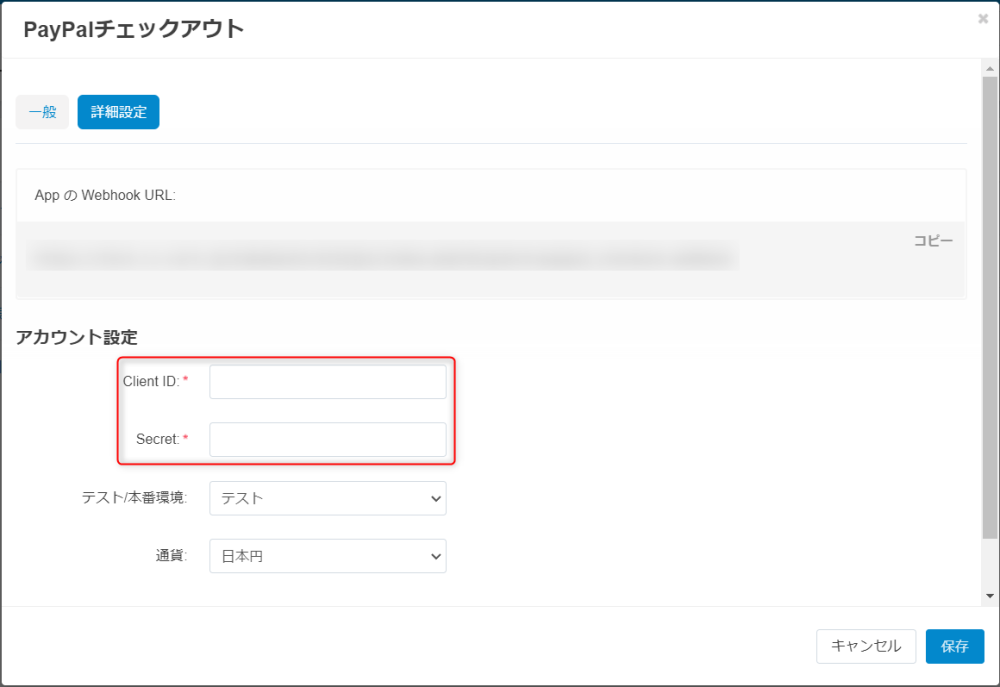Screen dimensions: 1000x687
Task: Click the scrollbar up arrow
Action: [990, 69]
